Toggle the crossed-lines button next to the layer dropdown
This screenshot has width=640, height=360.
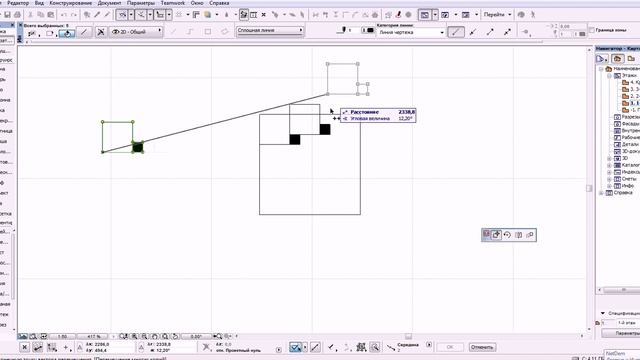coord(101,32)
